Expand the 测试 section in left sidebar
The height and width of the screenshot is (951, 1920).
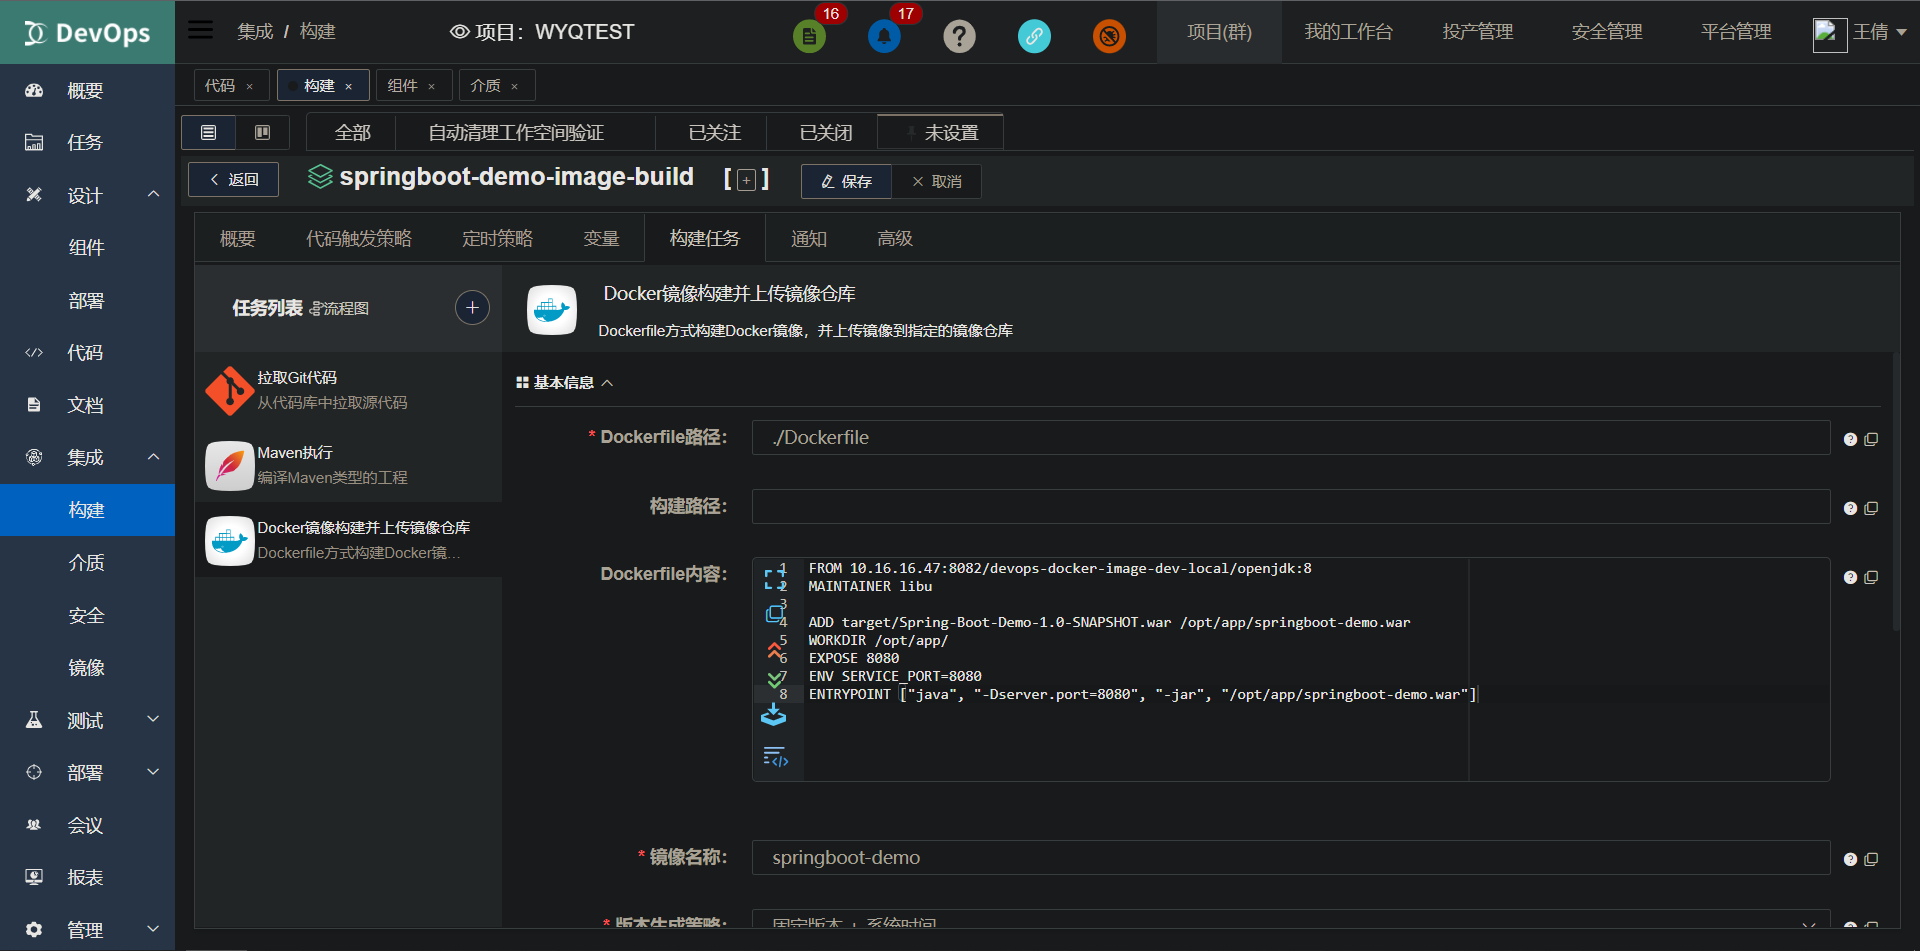click(x=85, y=719)
